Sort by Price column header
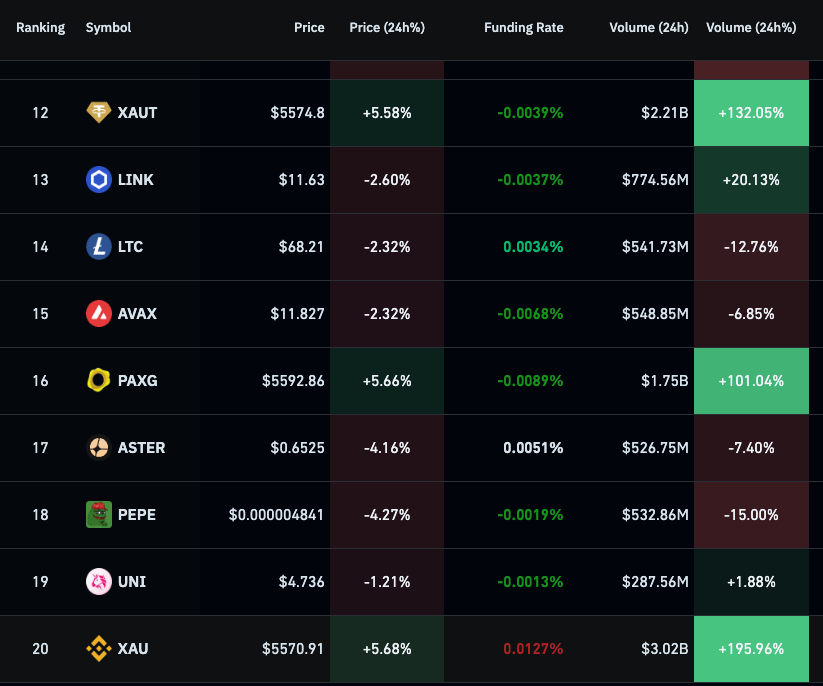This screenshot has width=823, height=686. pos(309,28)
